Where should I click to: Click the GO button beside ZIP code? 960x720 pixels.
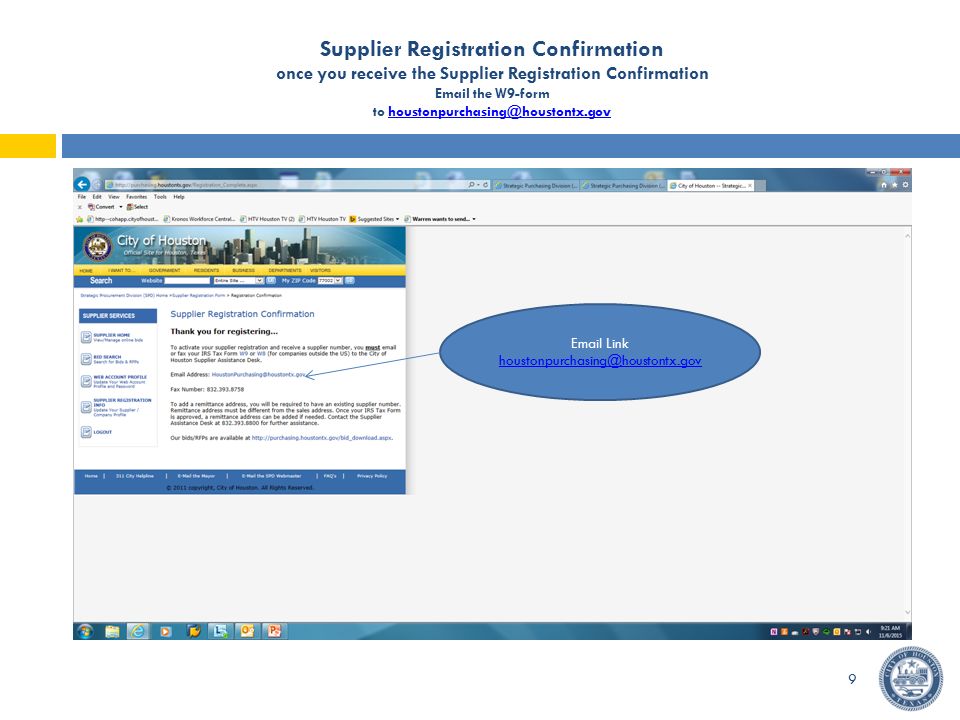coord(350,280)
